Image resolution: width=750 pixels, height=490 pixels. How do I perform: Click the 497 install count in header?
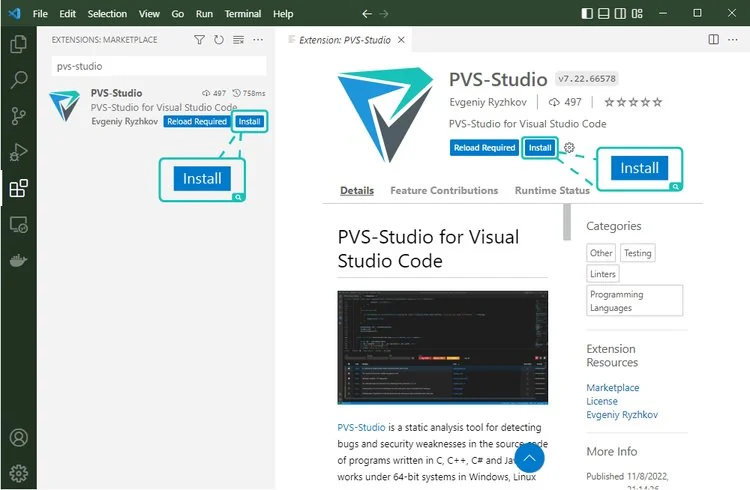coord(565,102)
